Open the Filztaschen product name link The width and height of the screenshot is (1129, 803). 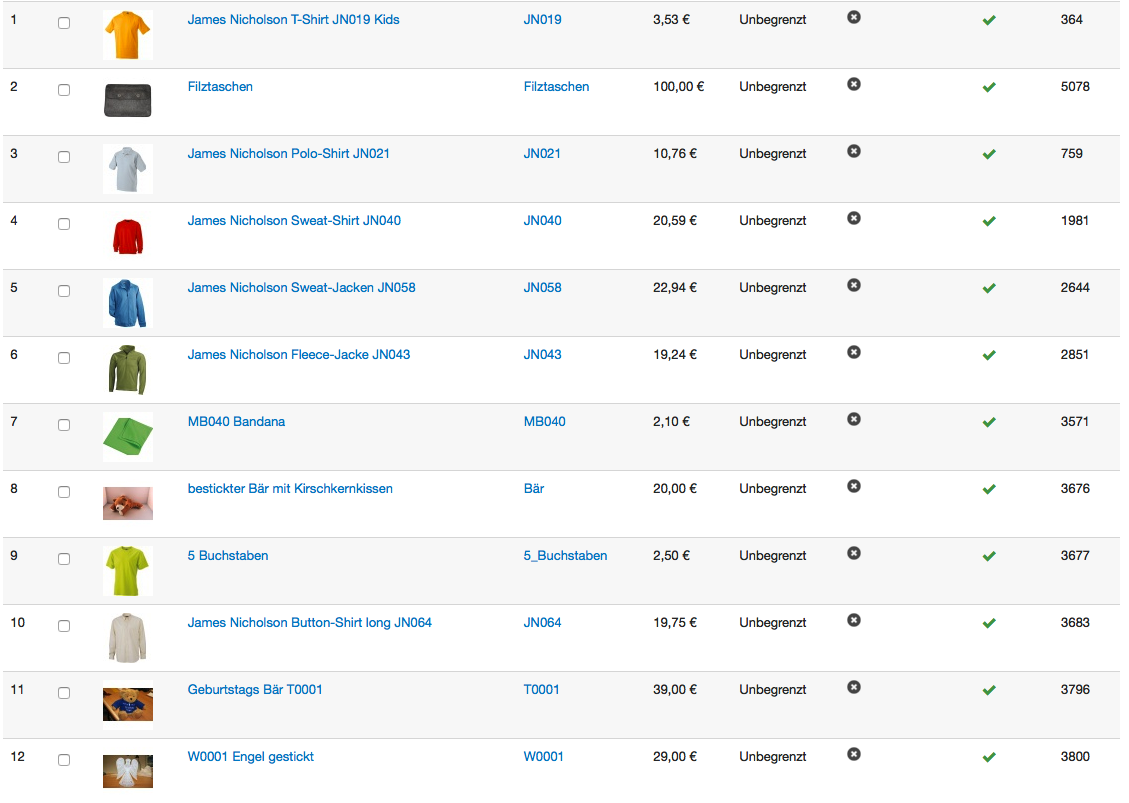point(220,86)
